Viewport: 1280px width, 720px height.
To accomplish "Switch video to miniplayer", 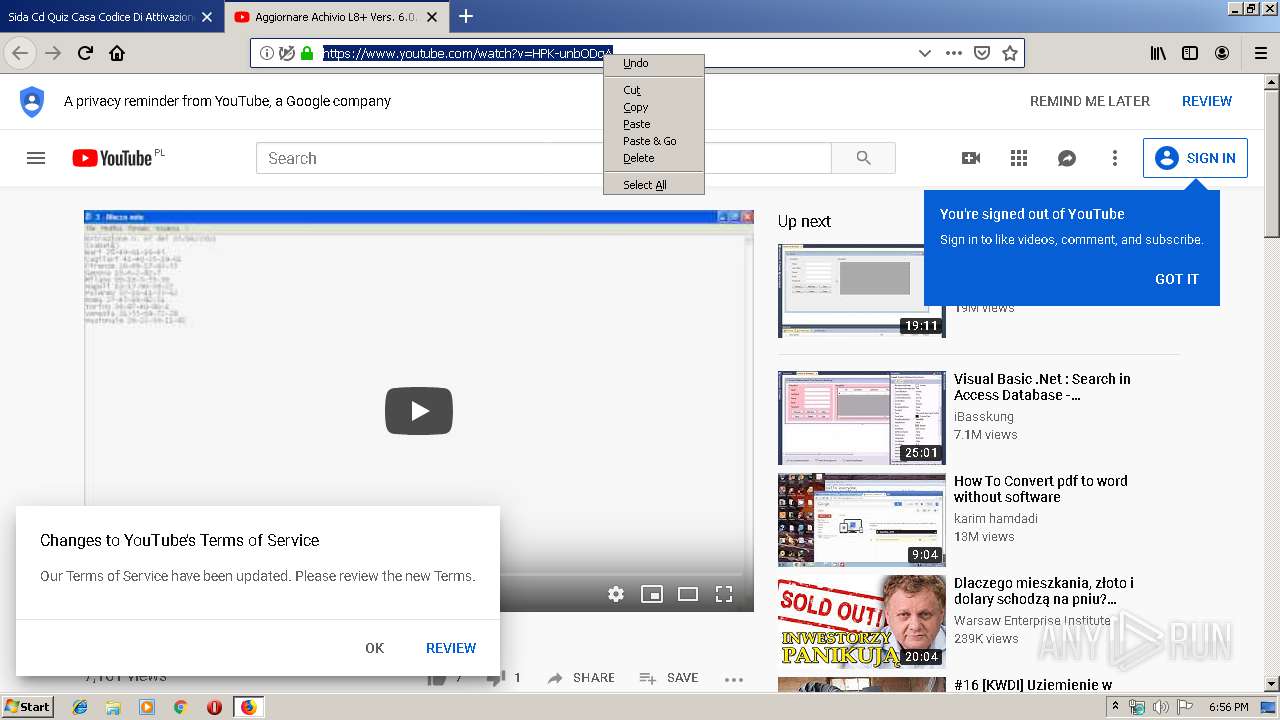I will coord(652,594).
